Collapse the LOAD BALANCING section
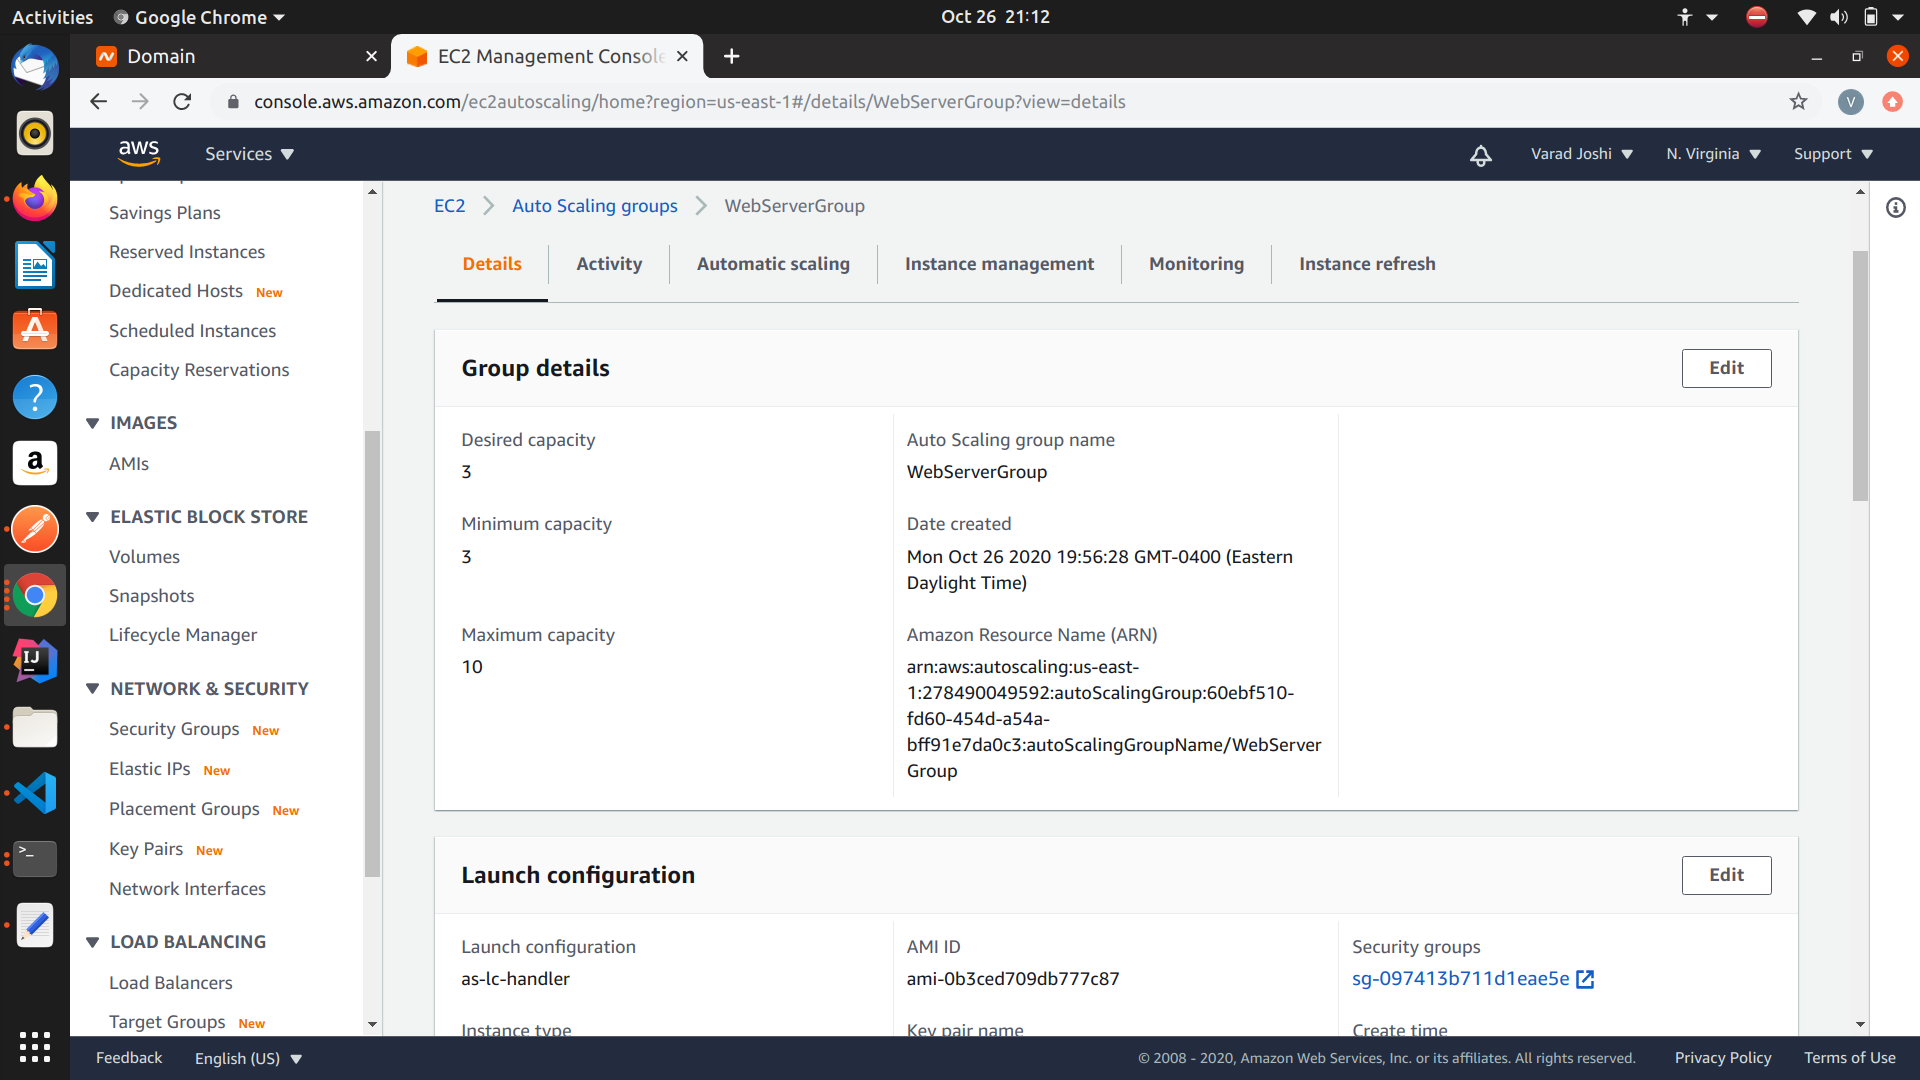 92,942
